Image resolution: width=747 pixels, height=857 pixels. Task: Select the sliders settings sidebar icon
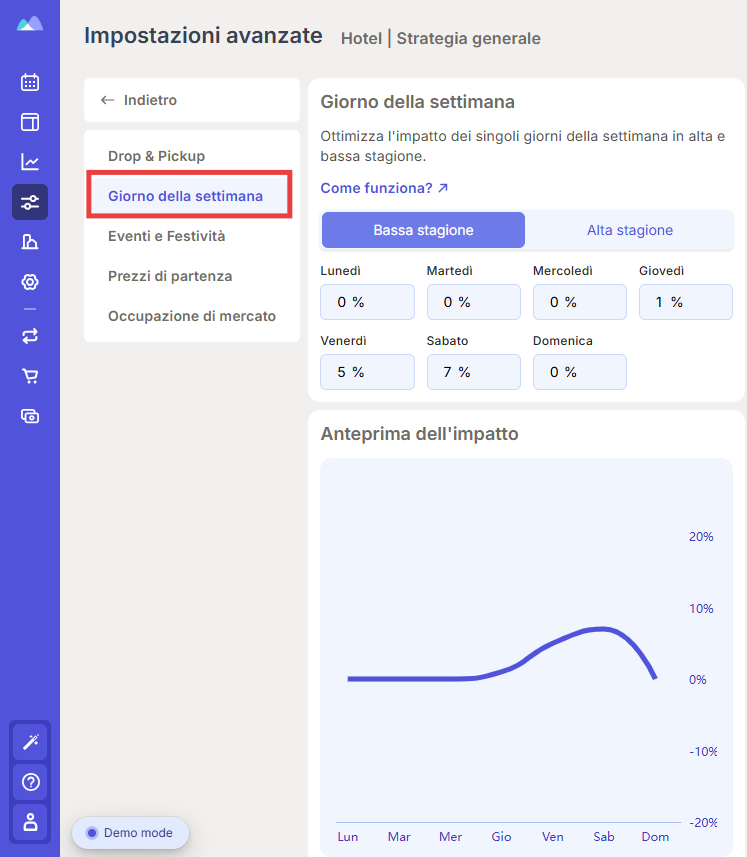30,202
